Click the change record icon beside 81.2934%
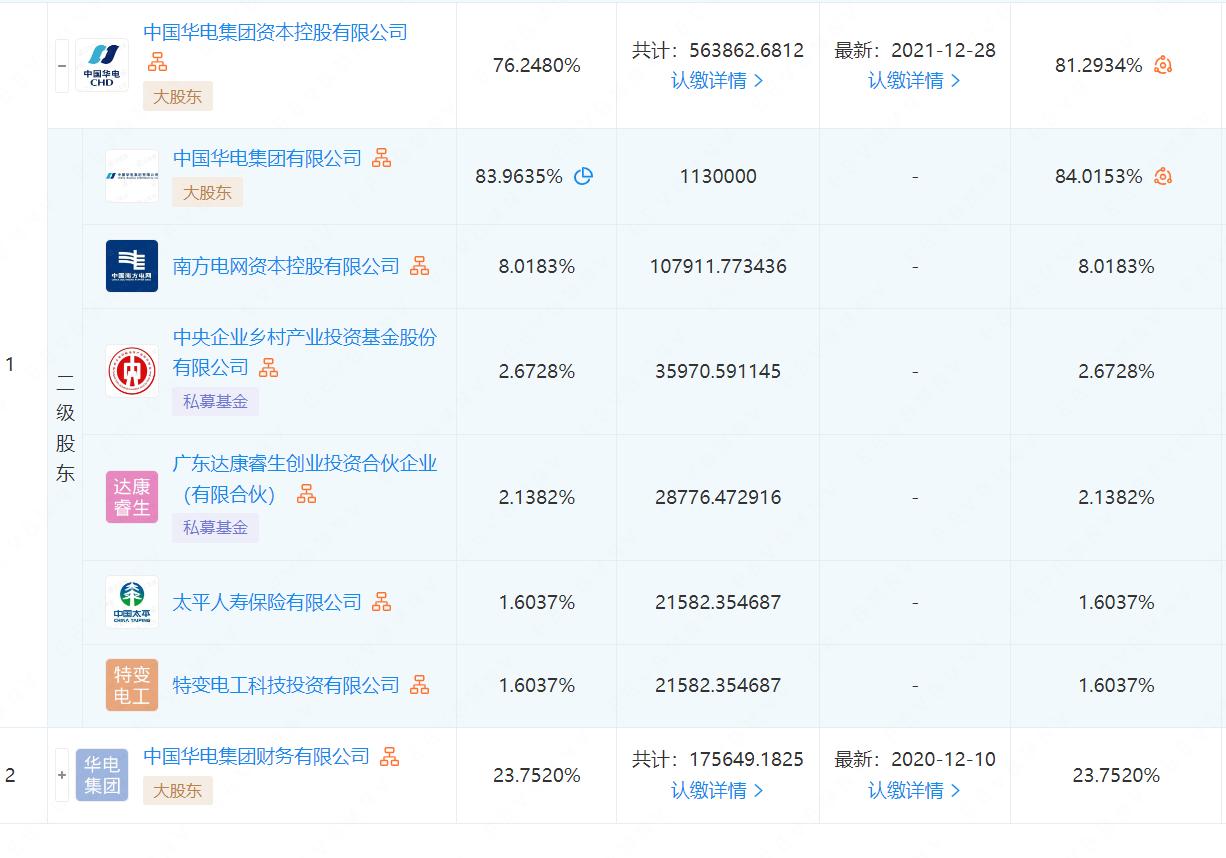The image size is (1226, 858). (1162, 64)
